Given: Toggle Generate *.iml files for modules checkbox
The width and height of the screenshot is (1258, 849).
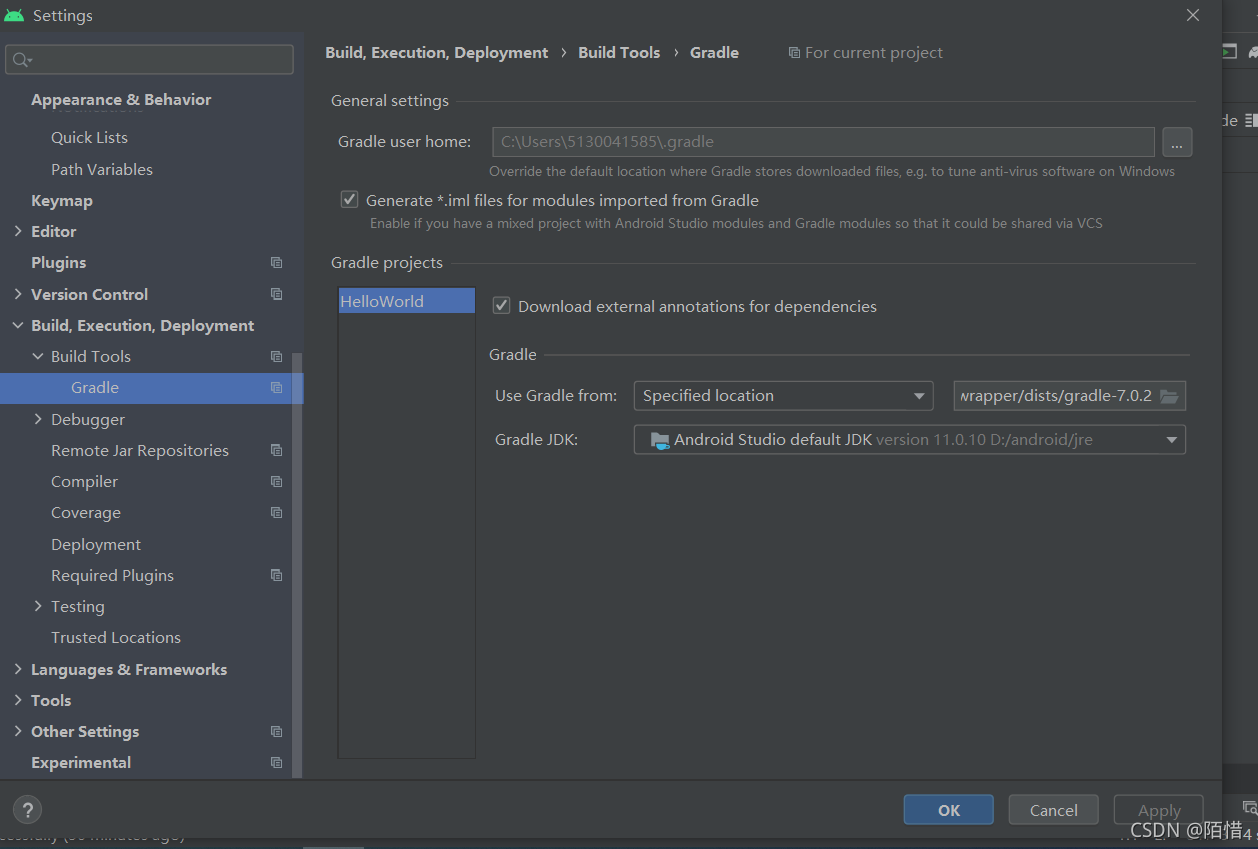Looking at the screenshot, I should point(349,200).
